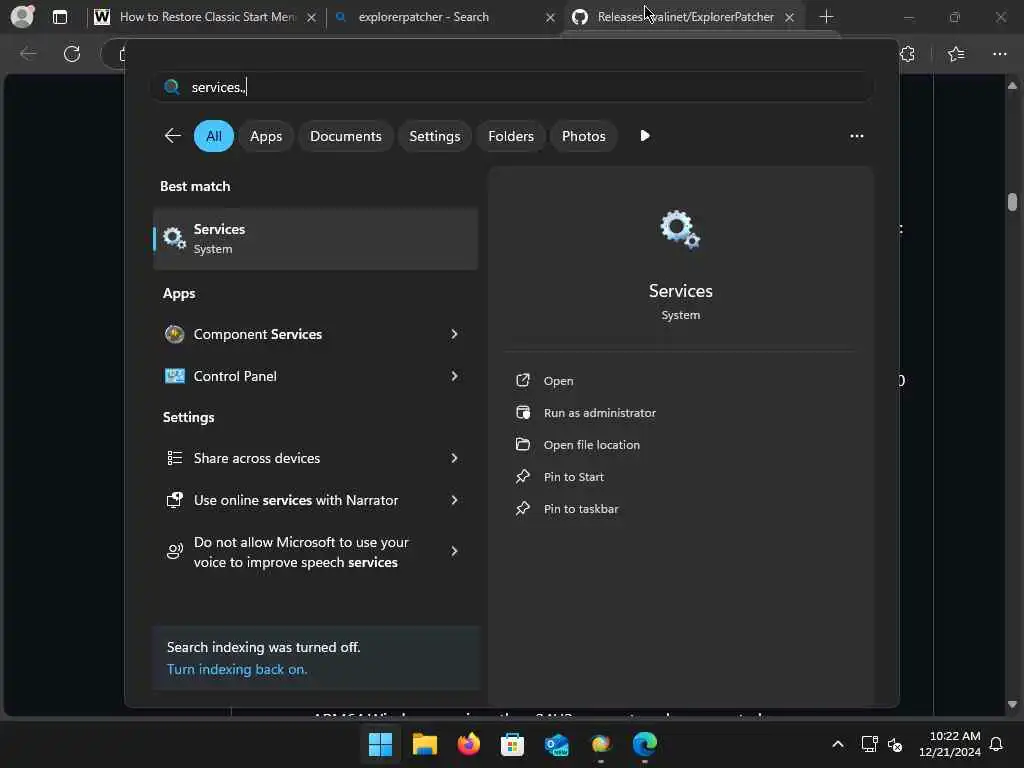Go back with the search panel arrow
The width and height of the screenshot is (1024, 768).
[172, 136]
